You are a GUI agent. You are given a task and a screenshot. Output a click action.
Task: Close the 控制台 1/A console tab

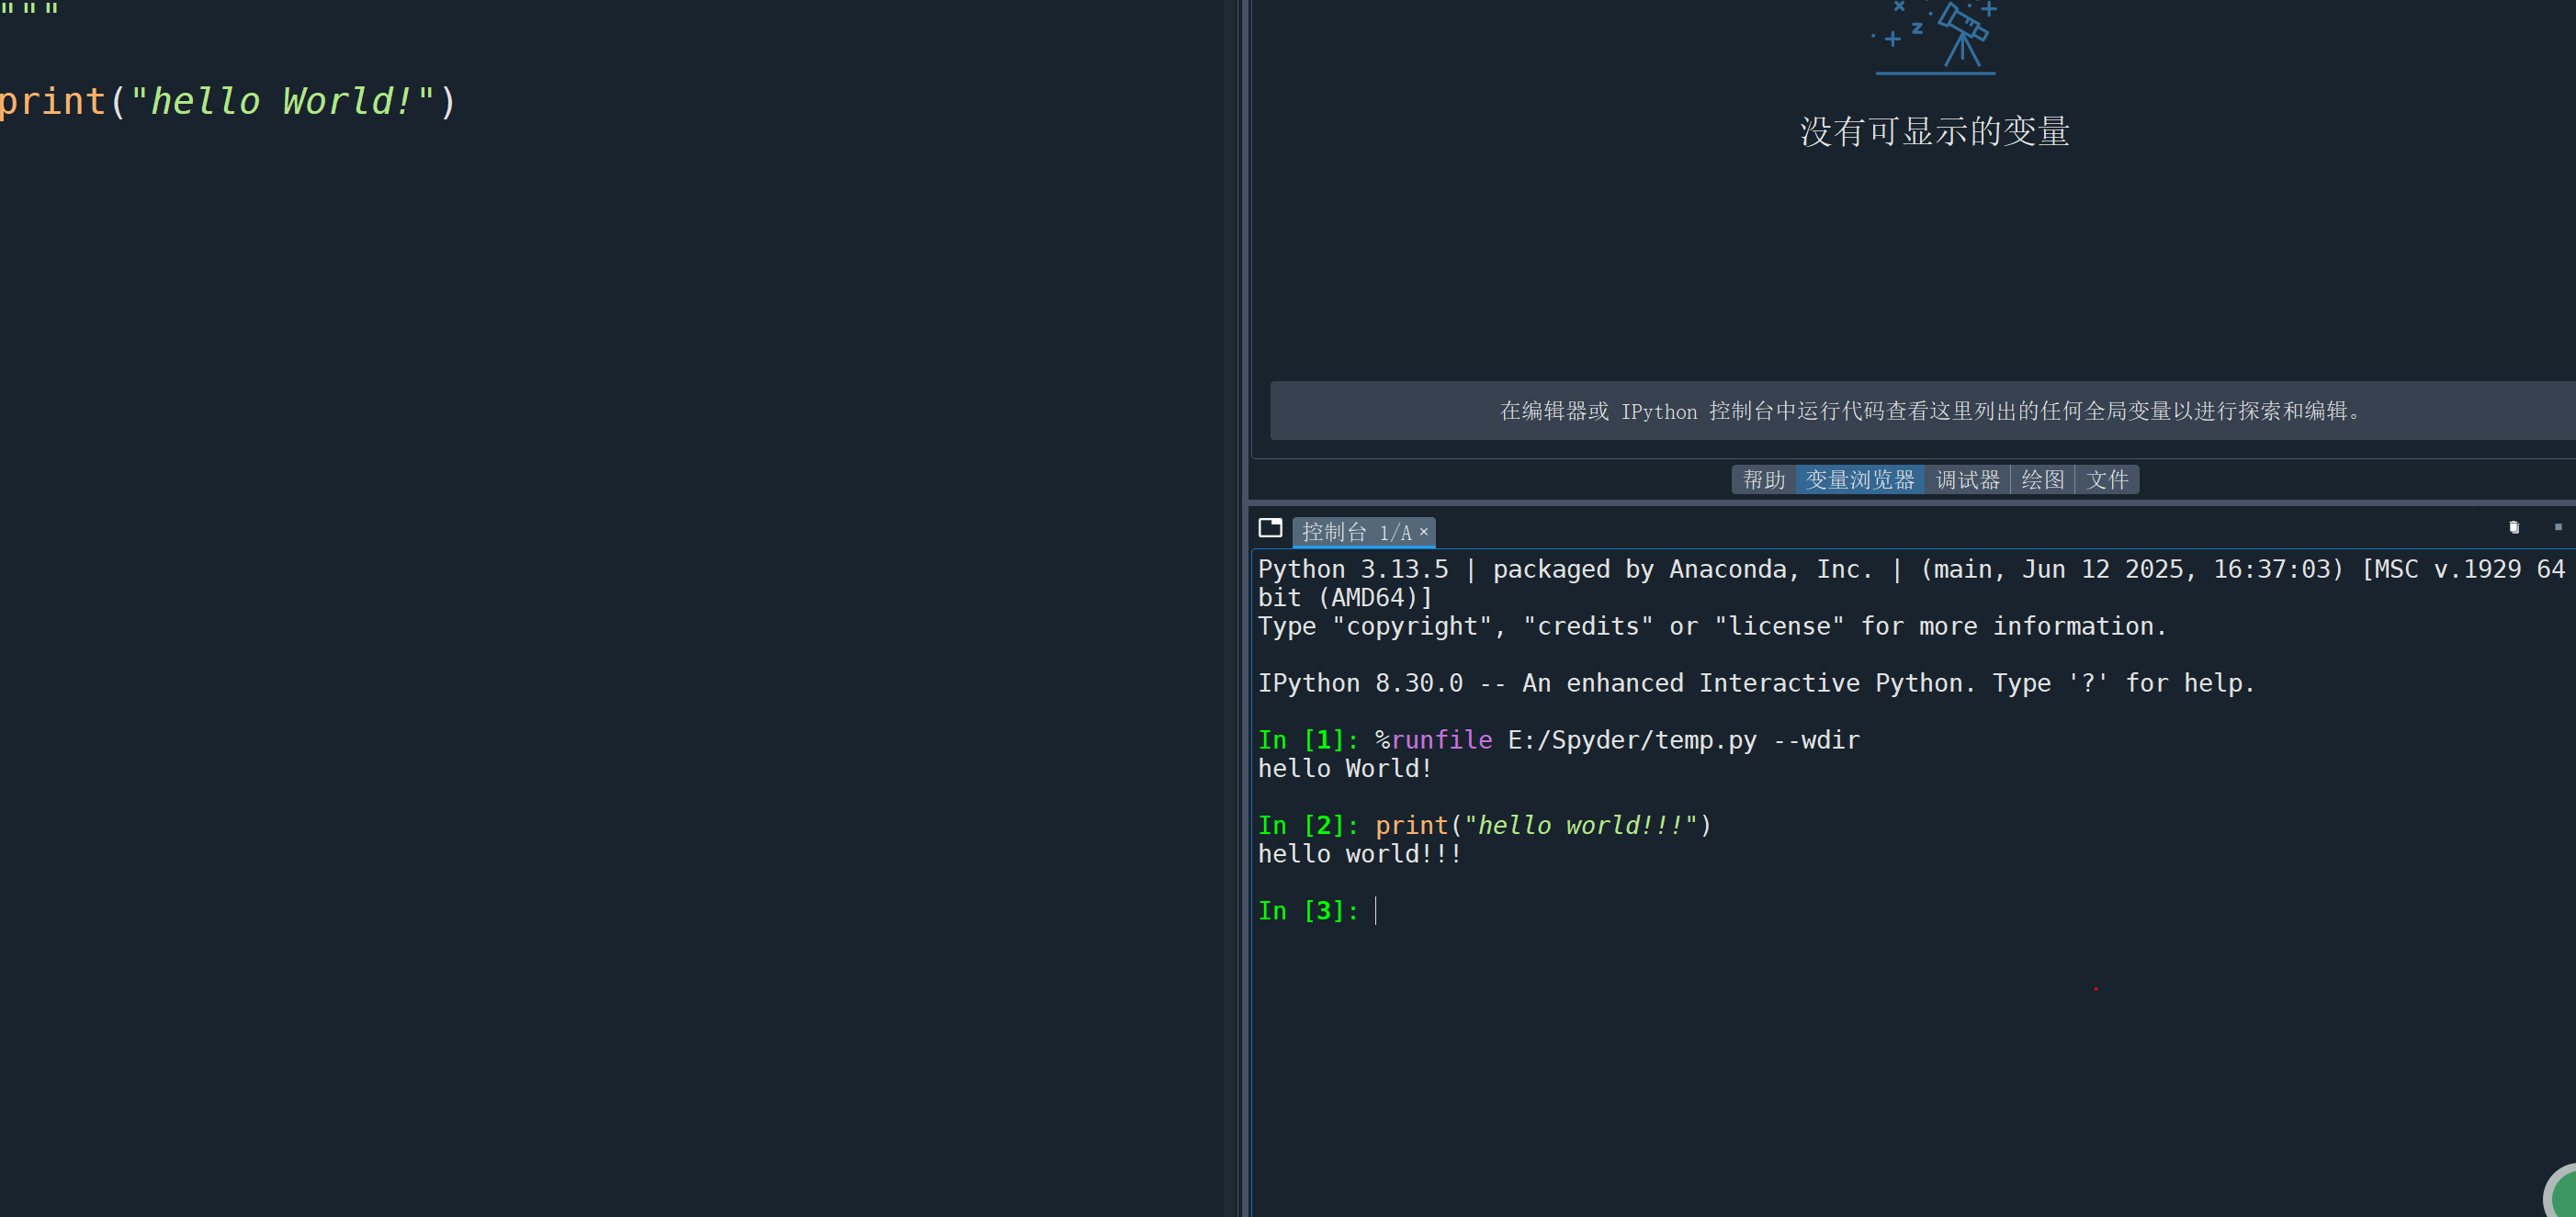click(x=1424, y=532)
